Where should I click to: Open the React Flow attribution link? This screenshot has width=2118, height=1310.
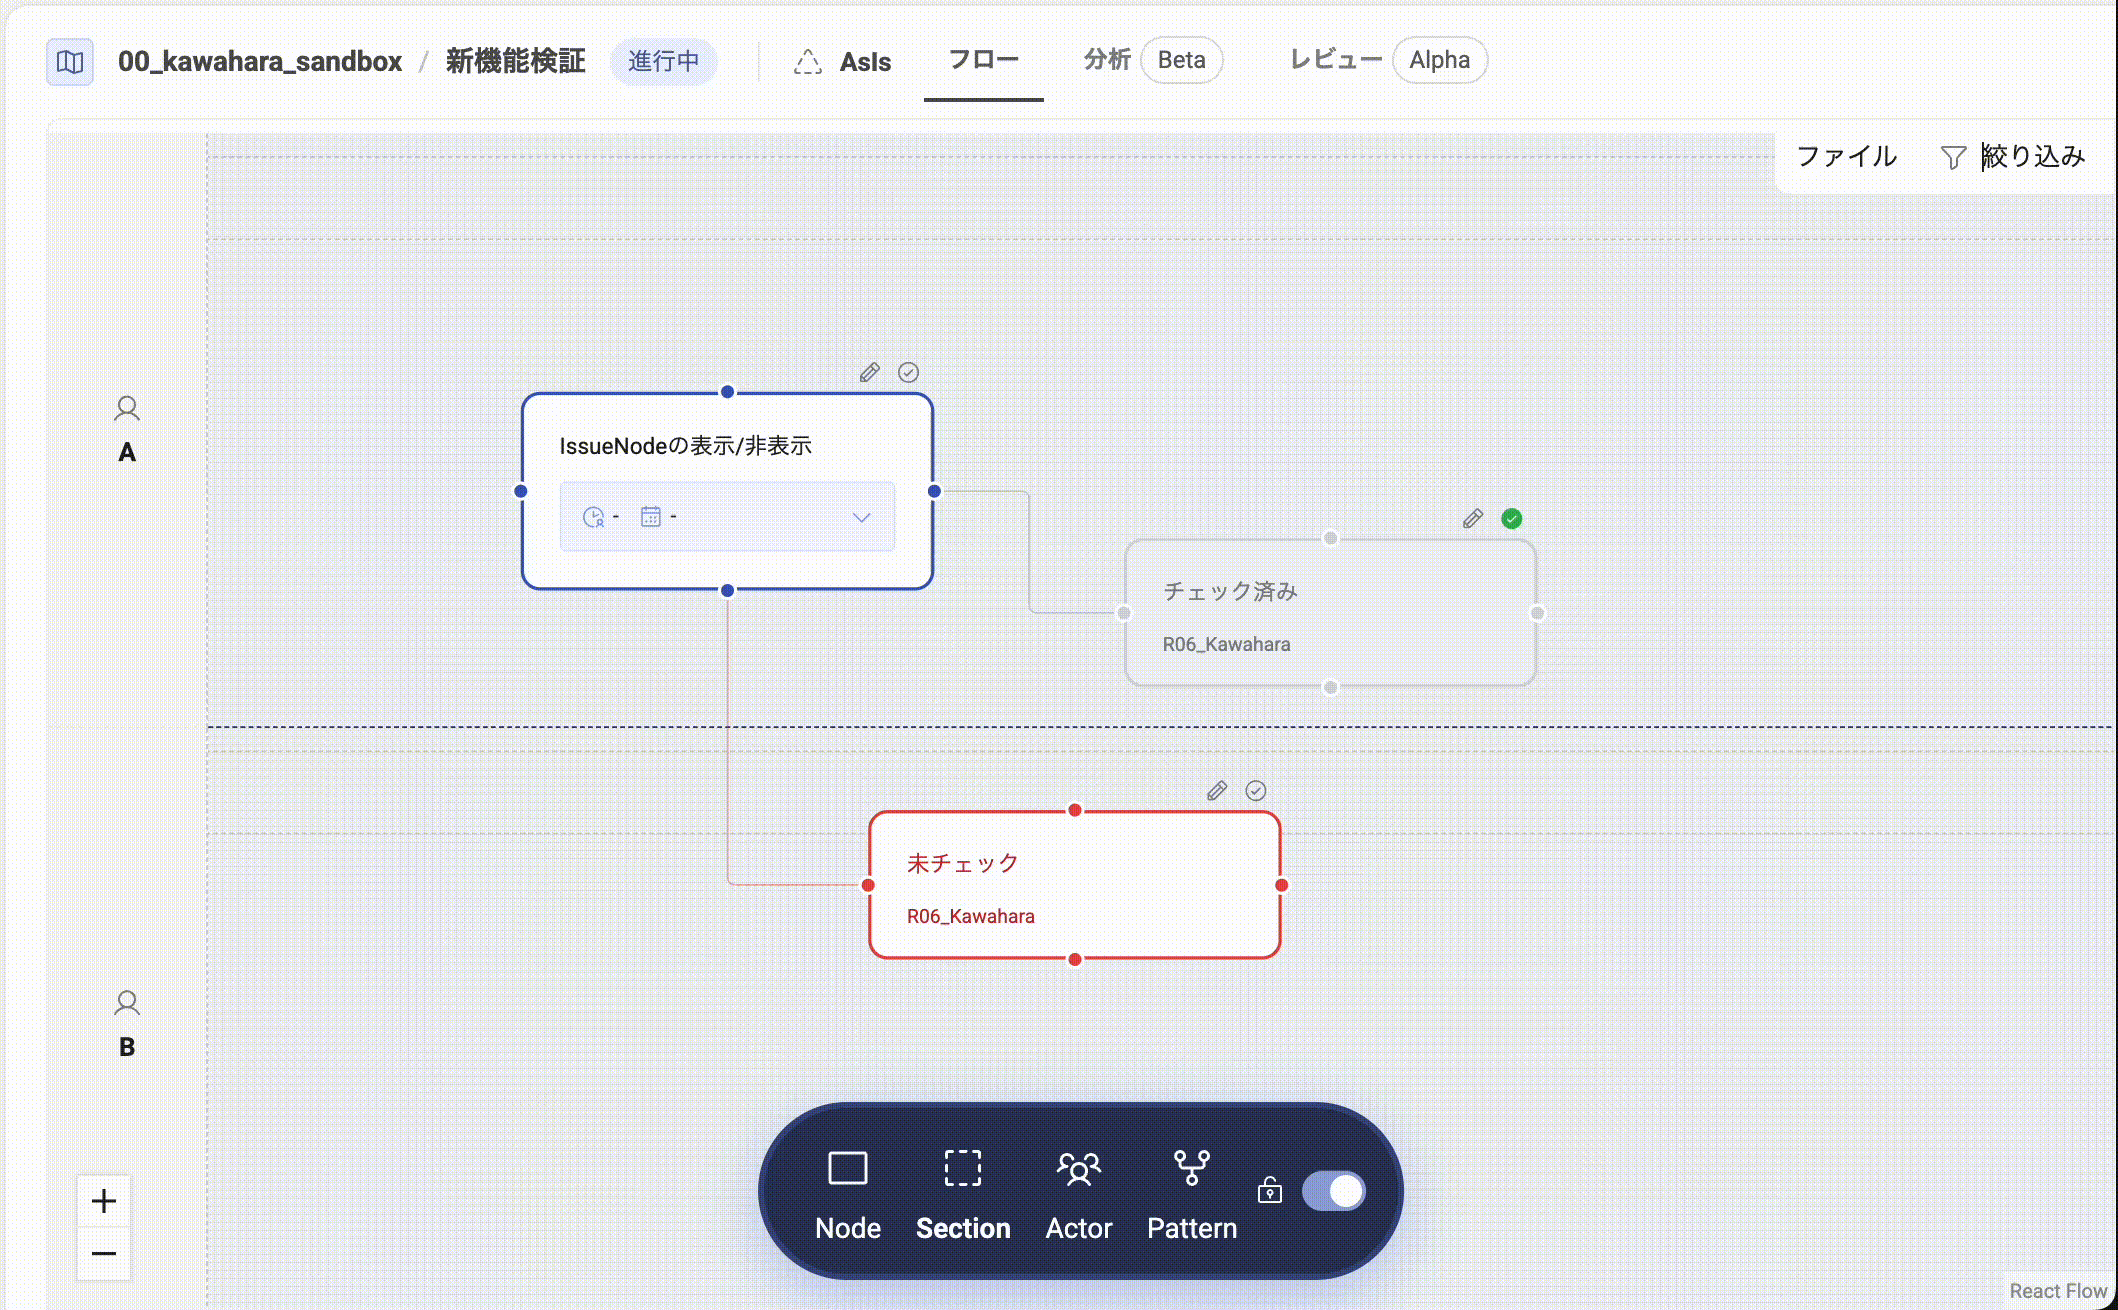coord(2058,1291)
